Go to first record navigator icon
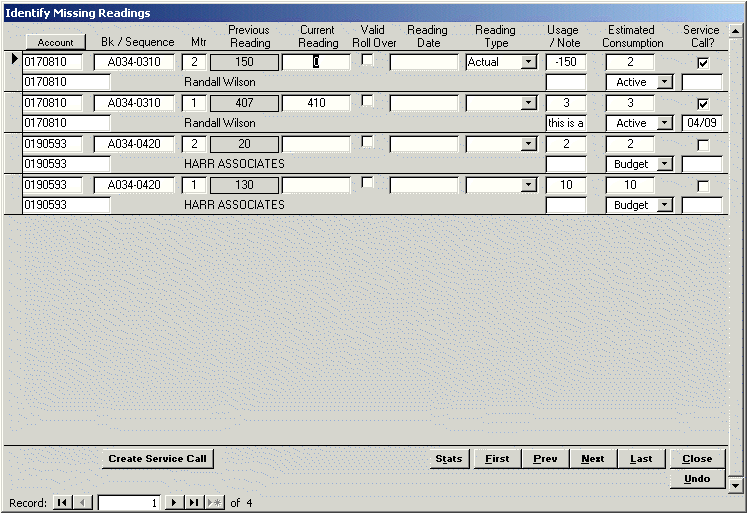747x513 pixels. (x=62, y=503)
